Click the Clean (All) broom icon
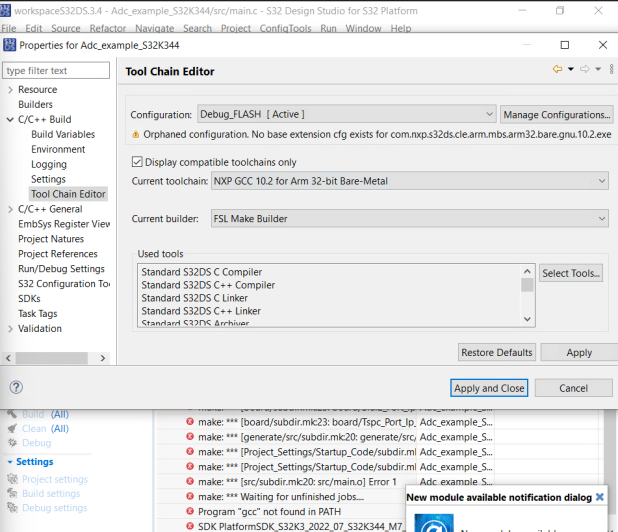 (12, 428)
